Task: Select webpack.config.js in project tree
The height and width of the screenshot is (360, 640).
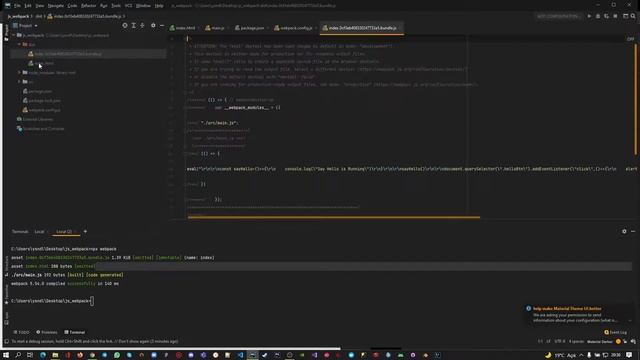Action: tap(42, 110)
